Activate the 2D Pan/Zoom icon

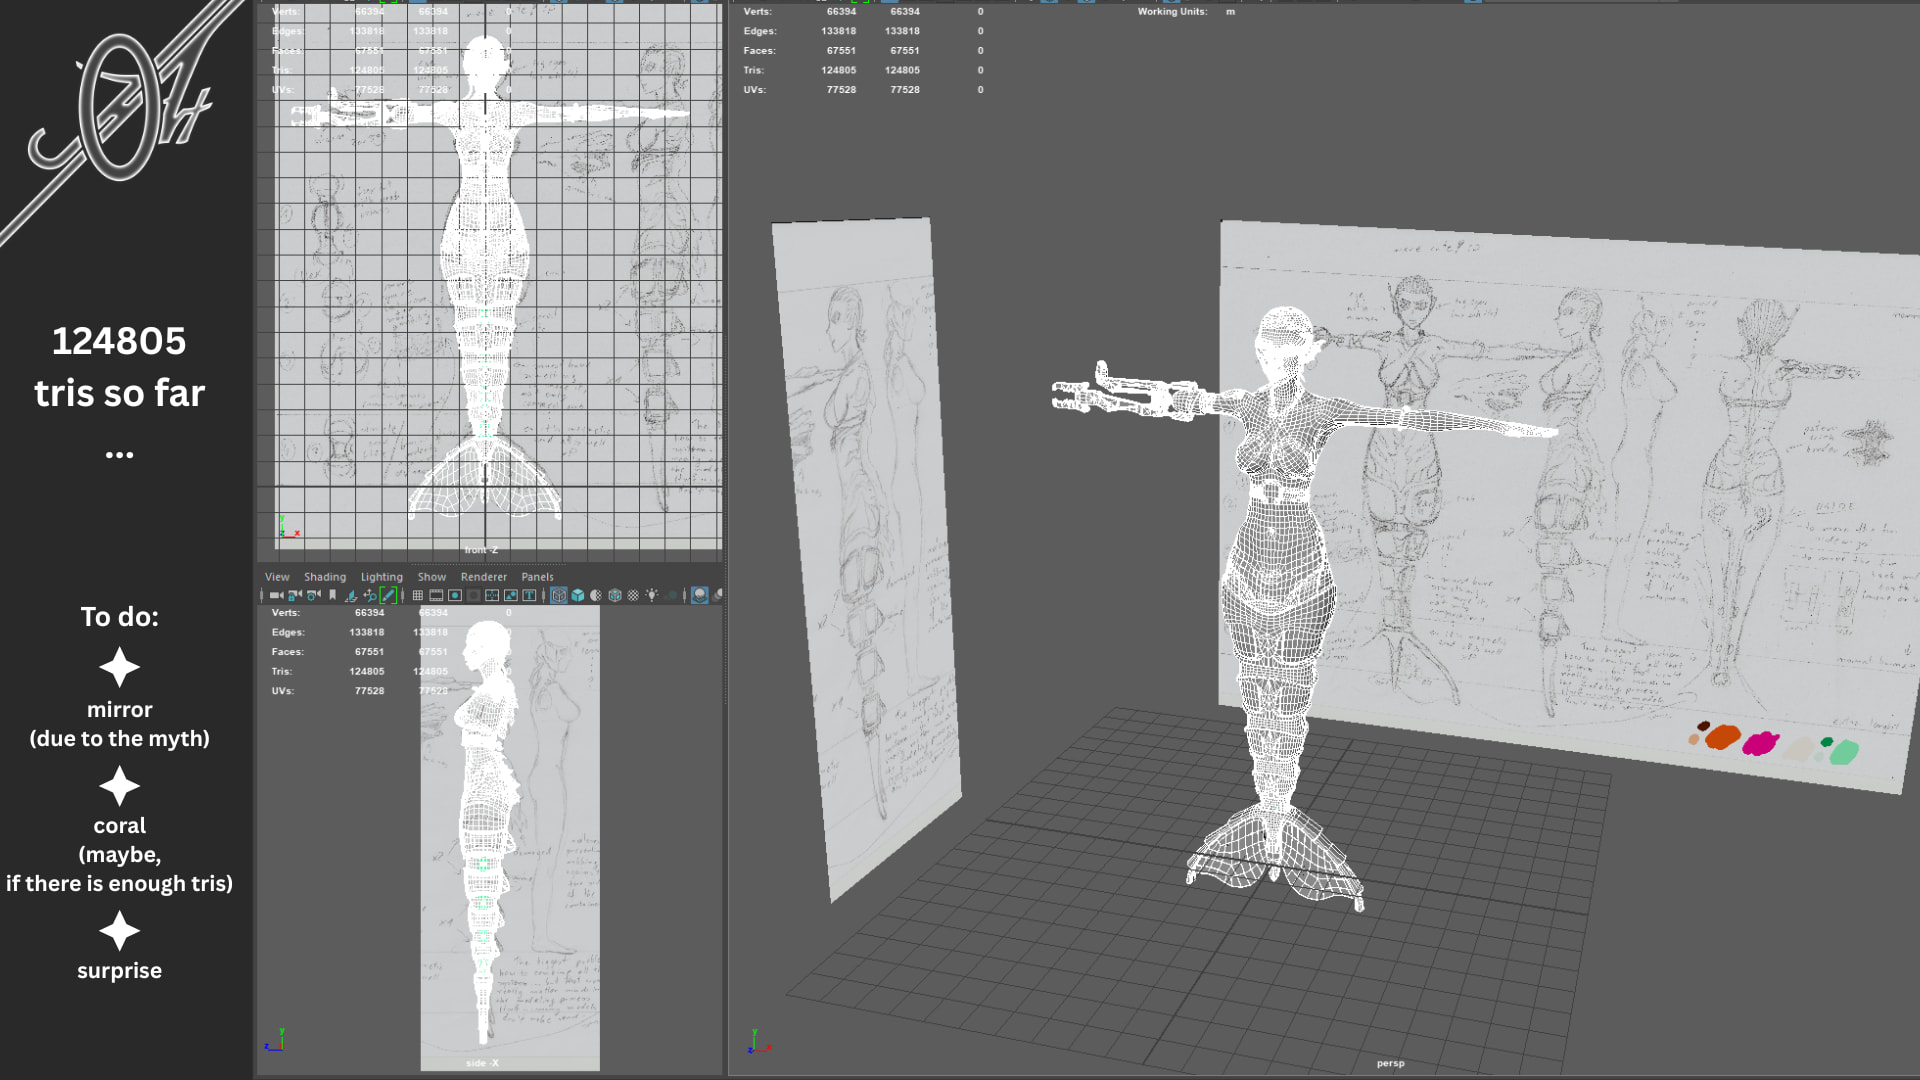click(370, 595)
